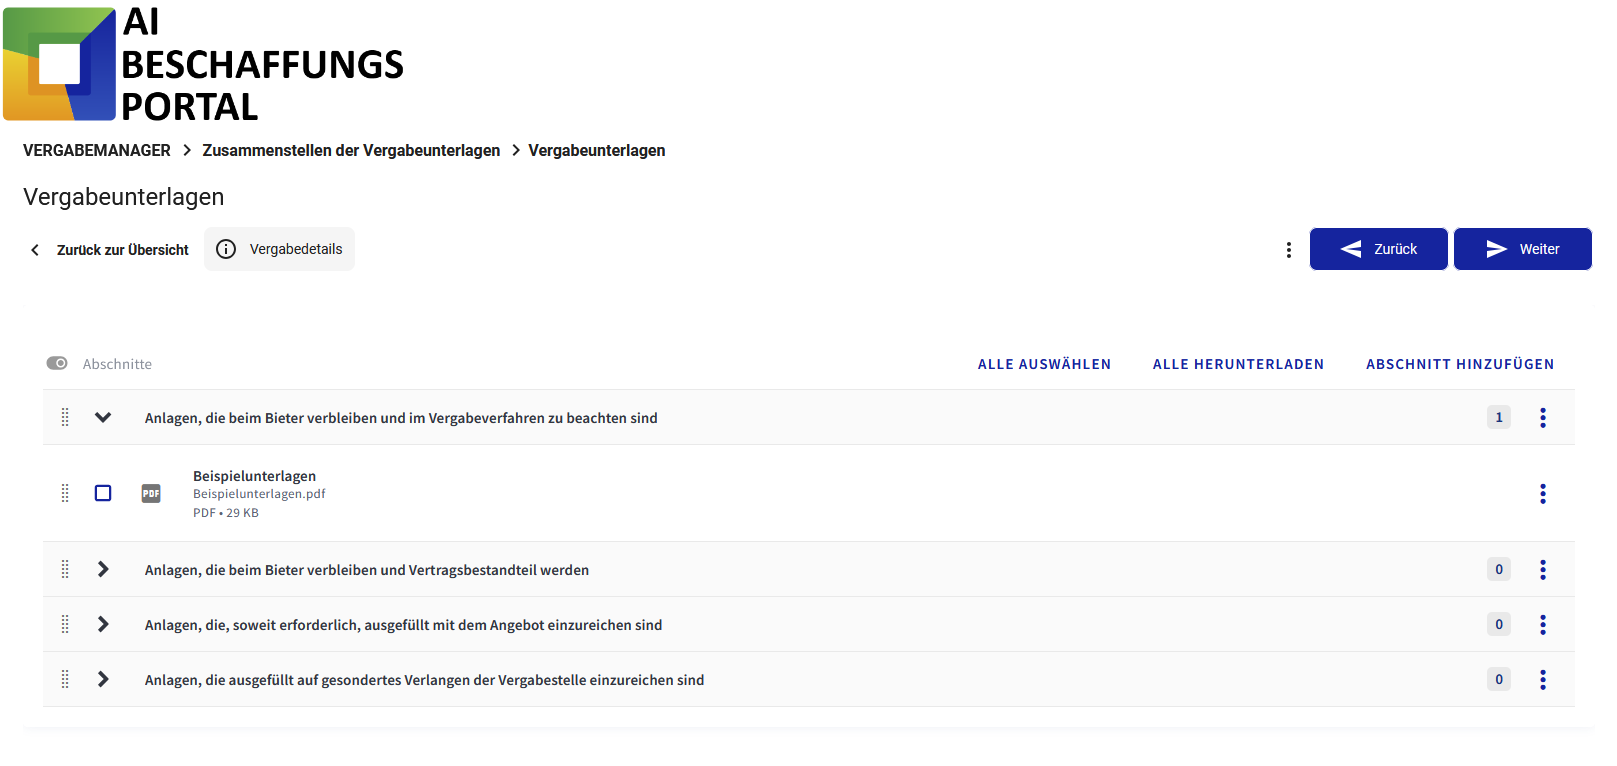Check the Beispielunterlagen checkbox
The height and width of the screenshot is (766, 1617).
[x=103, y=494]
